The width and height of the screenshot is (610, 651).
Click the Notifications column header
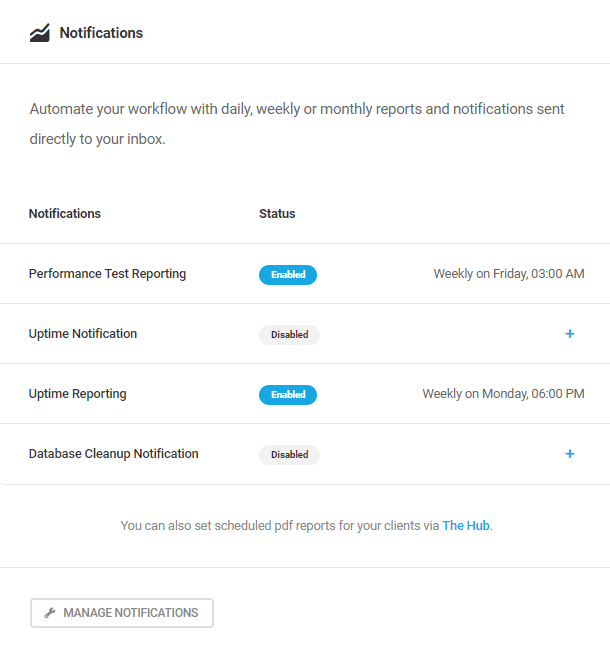65,214
